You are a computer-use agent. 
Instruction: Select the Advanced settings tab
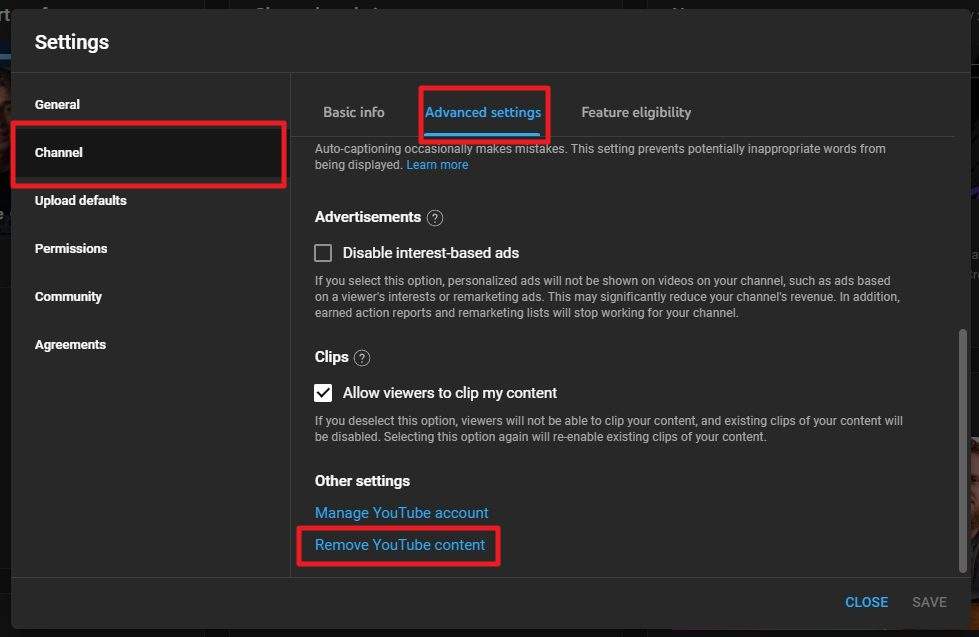483,112
